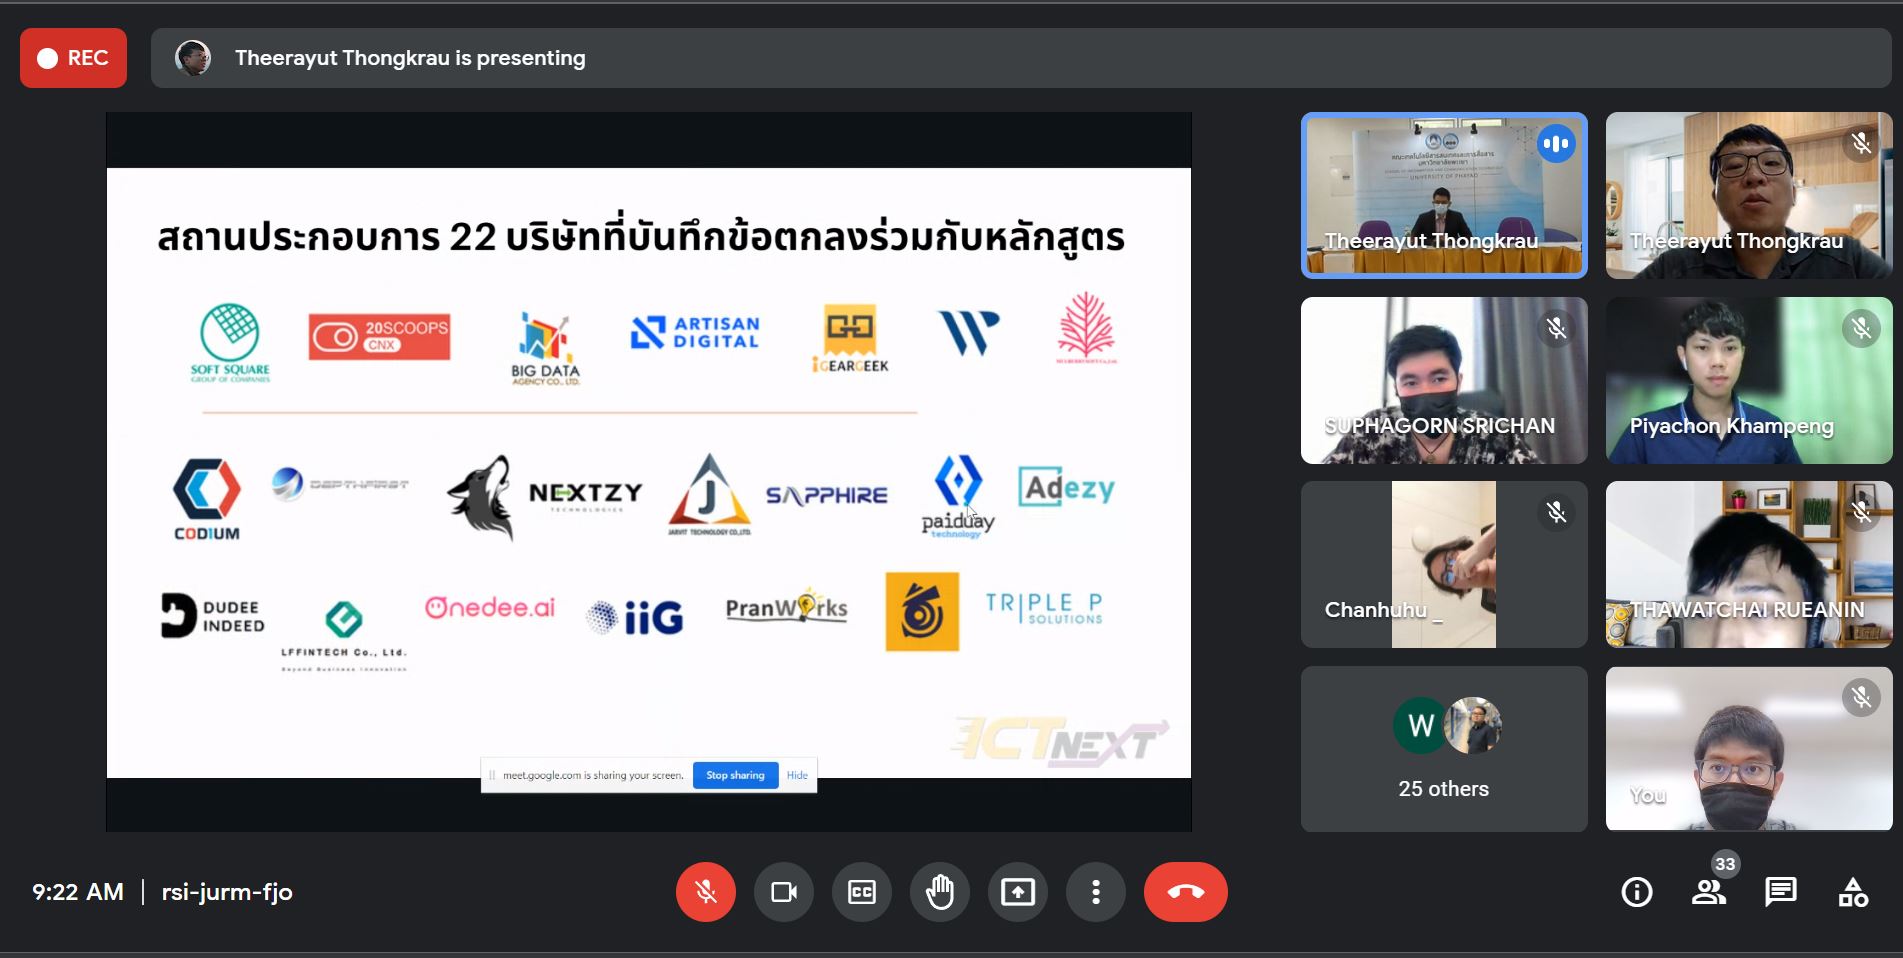This screenshot has height=958, width=1903.
Task: Click the Present now screen icon
Action: point(1017,892)
